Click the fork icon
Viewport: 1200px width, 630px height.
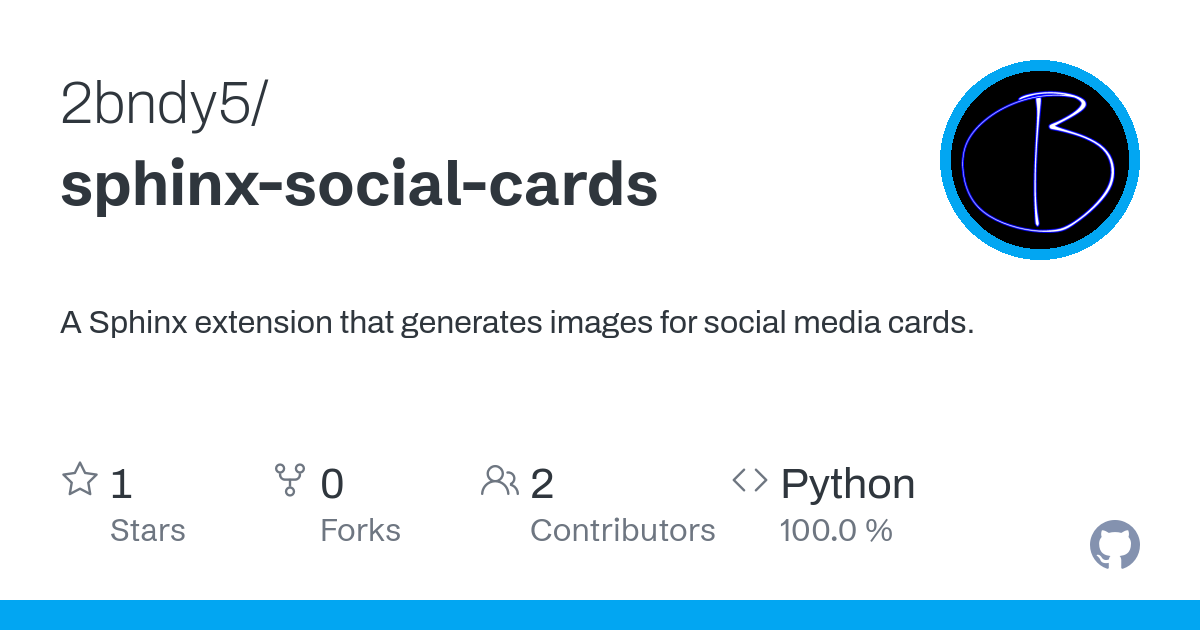click(289, 481)
